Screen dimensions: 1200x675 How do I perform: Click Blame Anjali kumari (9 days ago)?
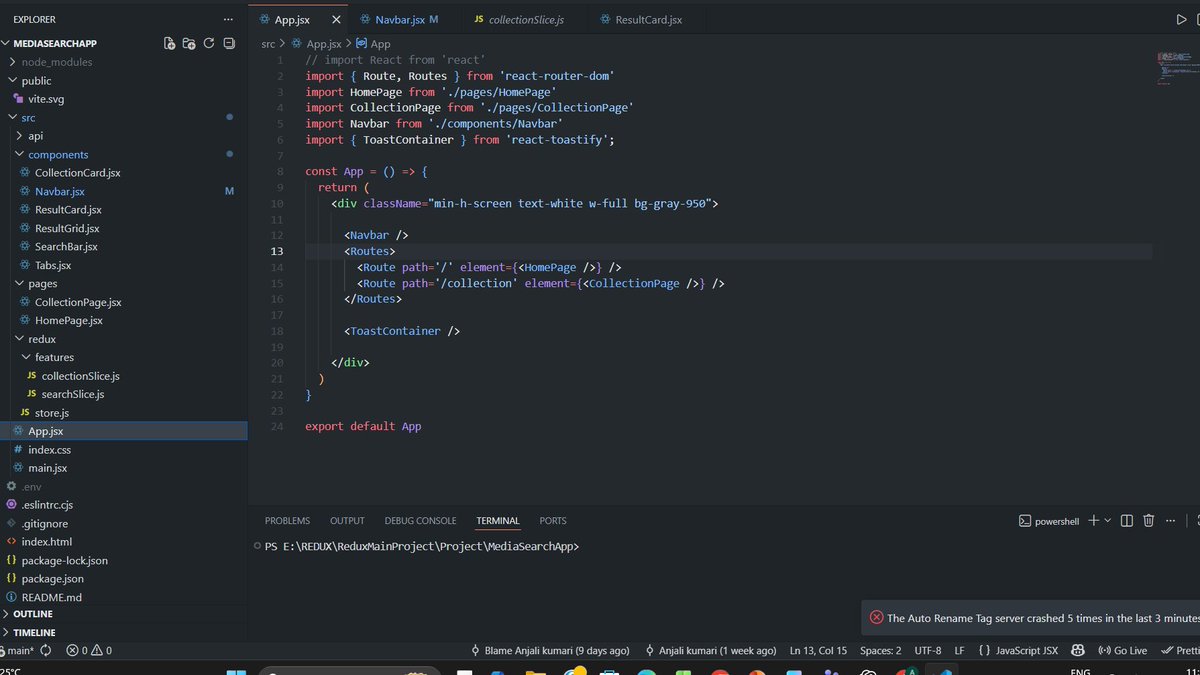[x=551, y=650]
